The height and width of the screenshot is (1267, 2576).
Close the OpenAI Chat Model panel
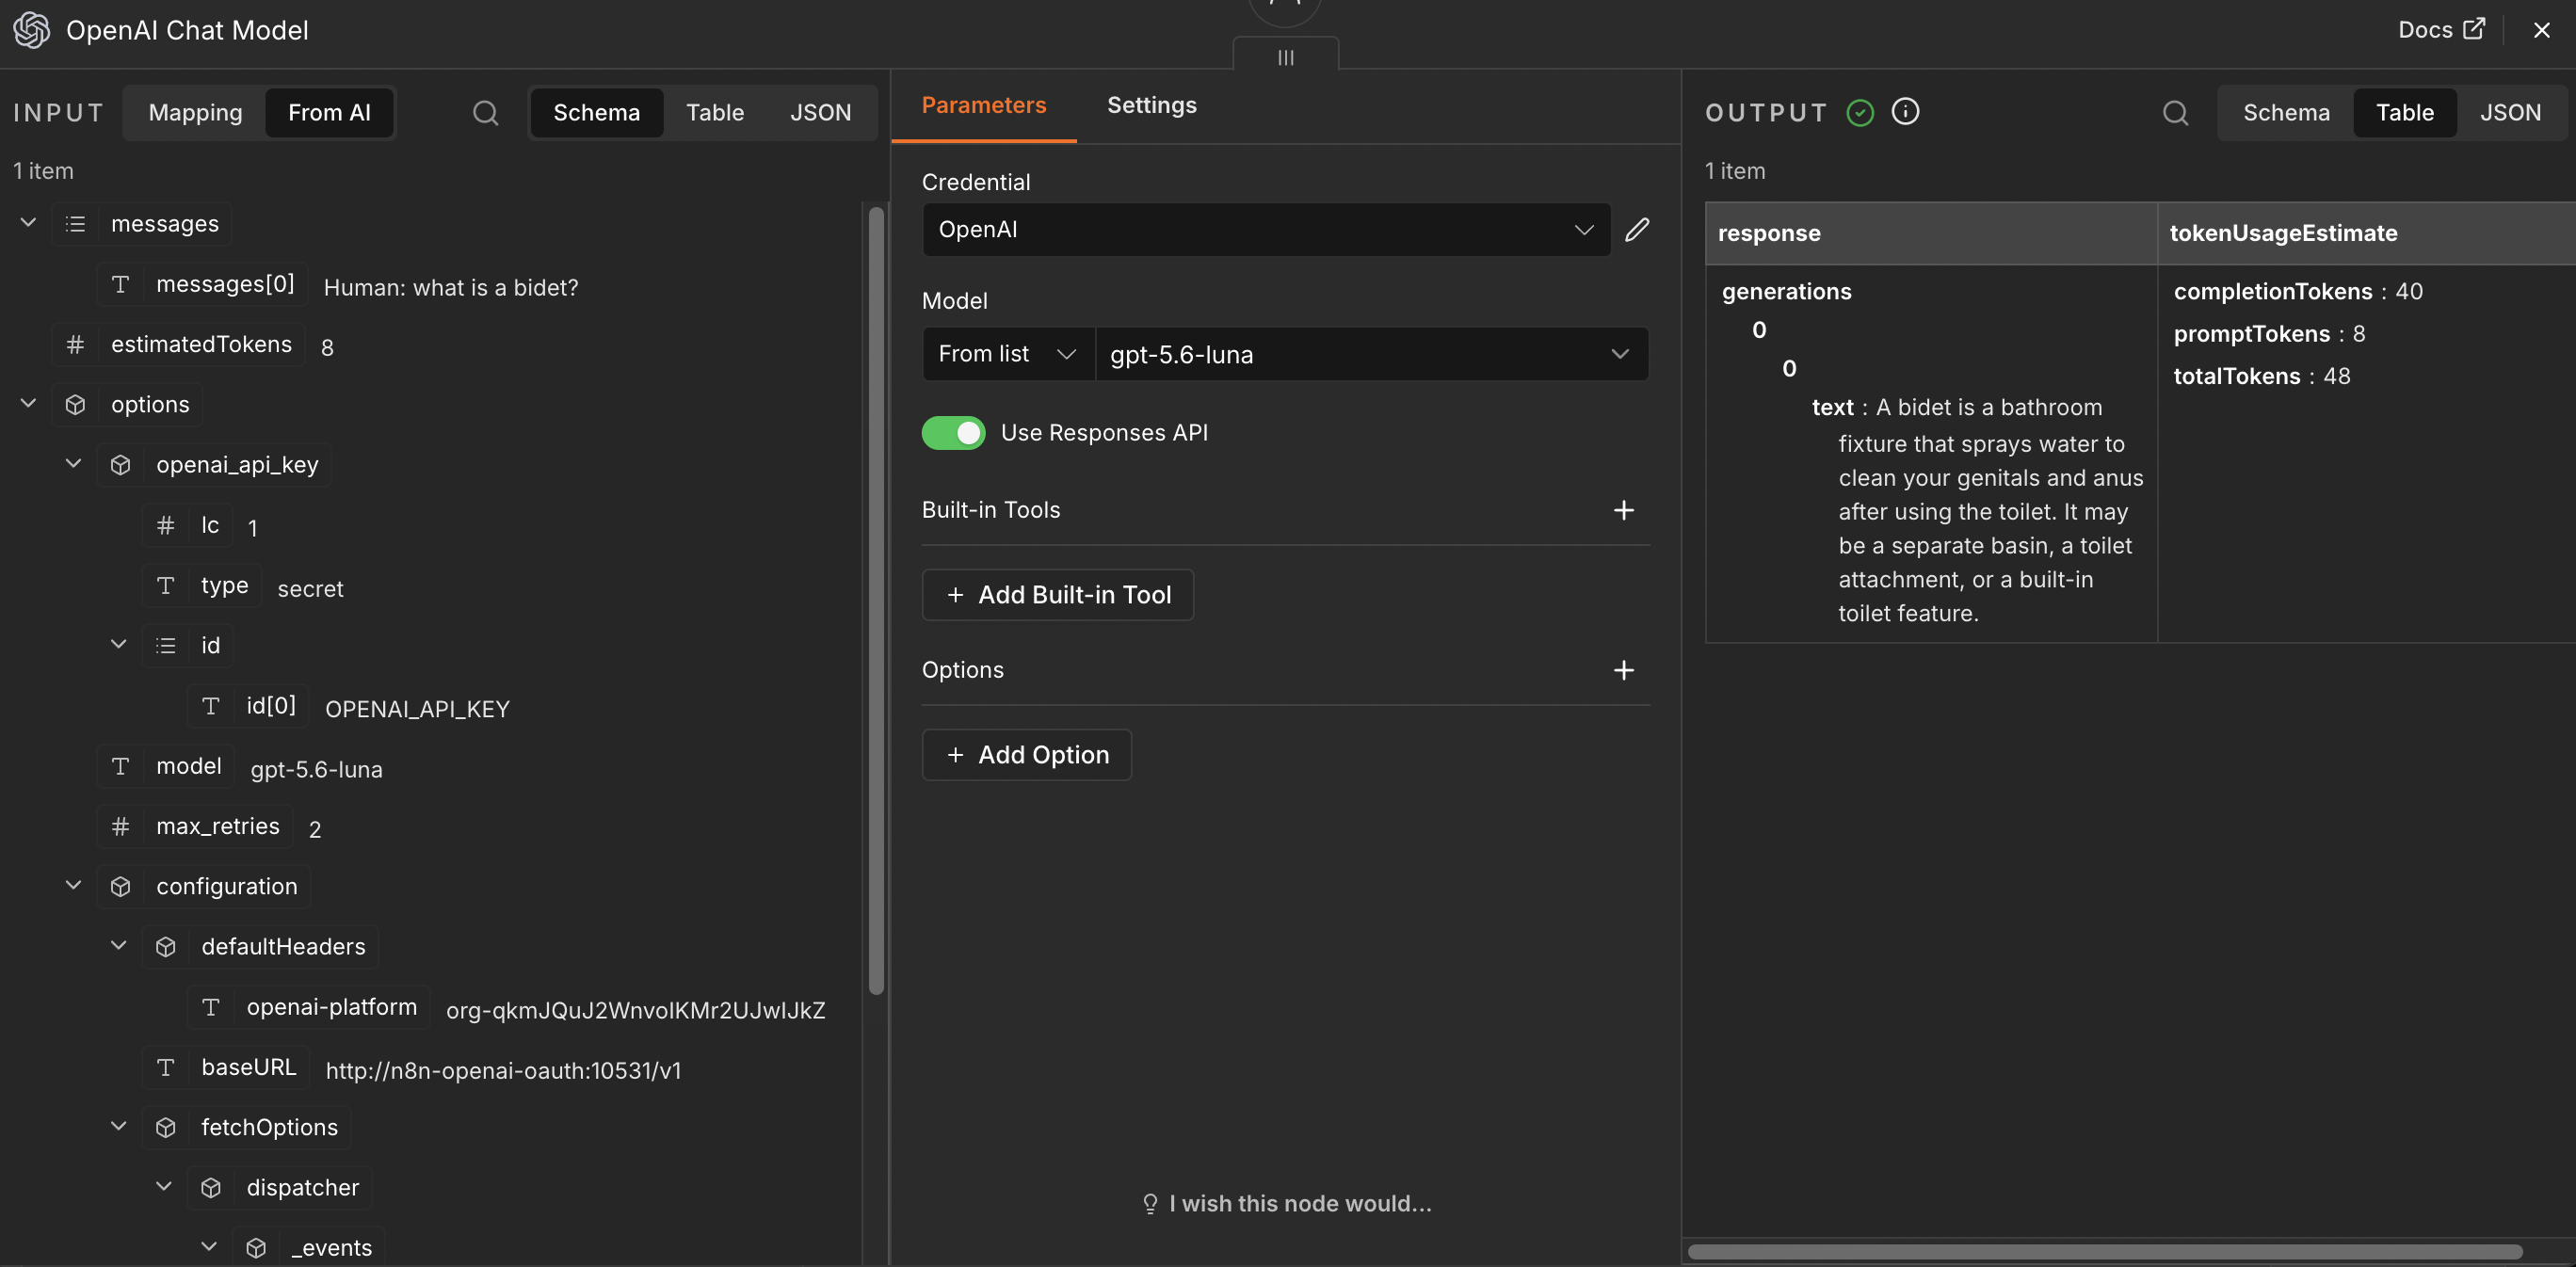pyautogui.click(x=2541, y=30)
